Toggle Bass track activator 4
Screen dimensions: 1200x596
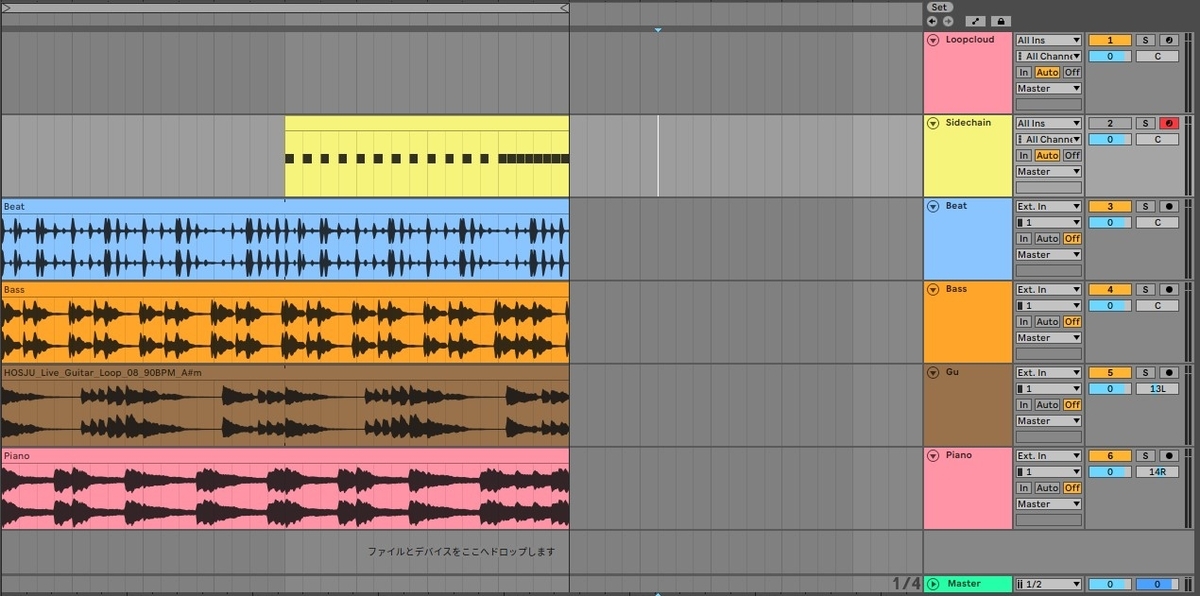click(1110, 289)
